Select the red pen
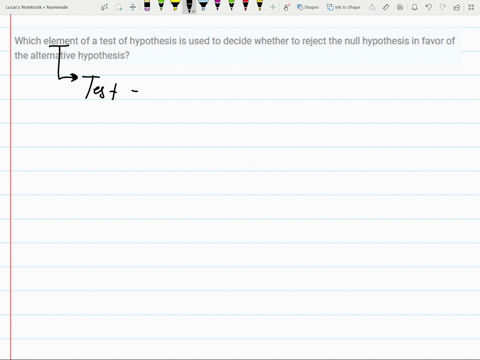 (x=245, y=6)
